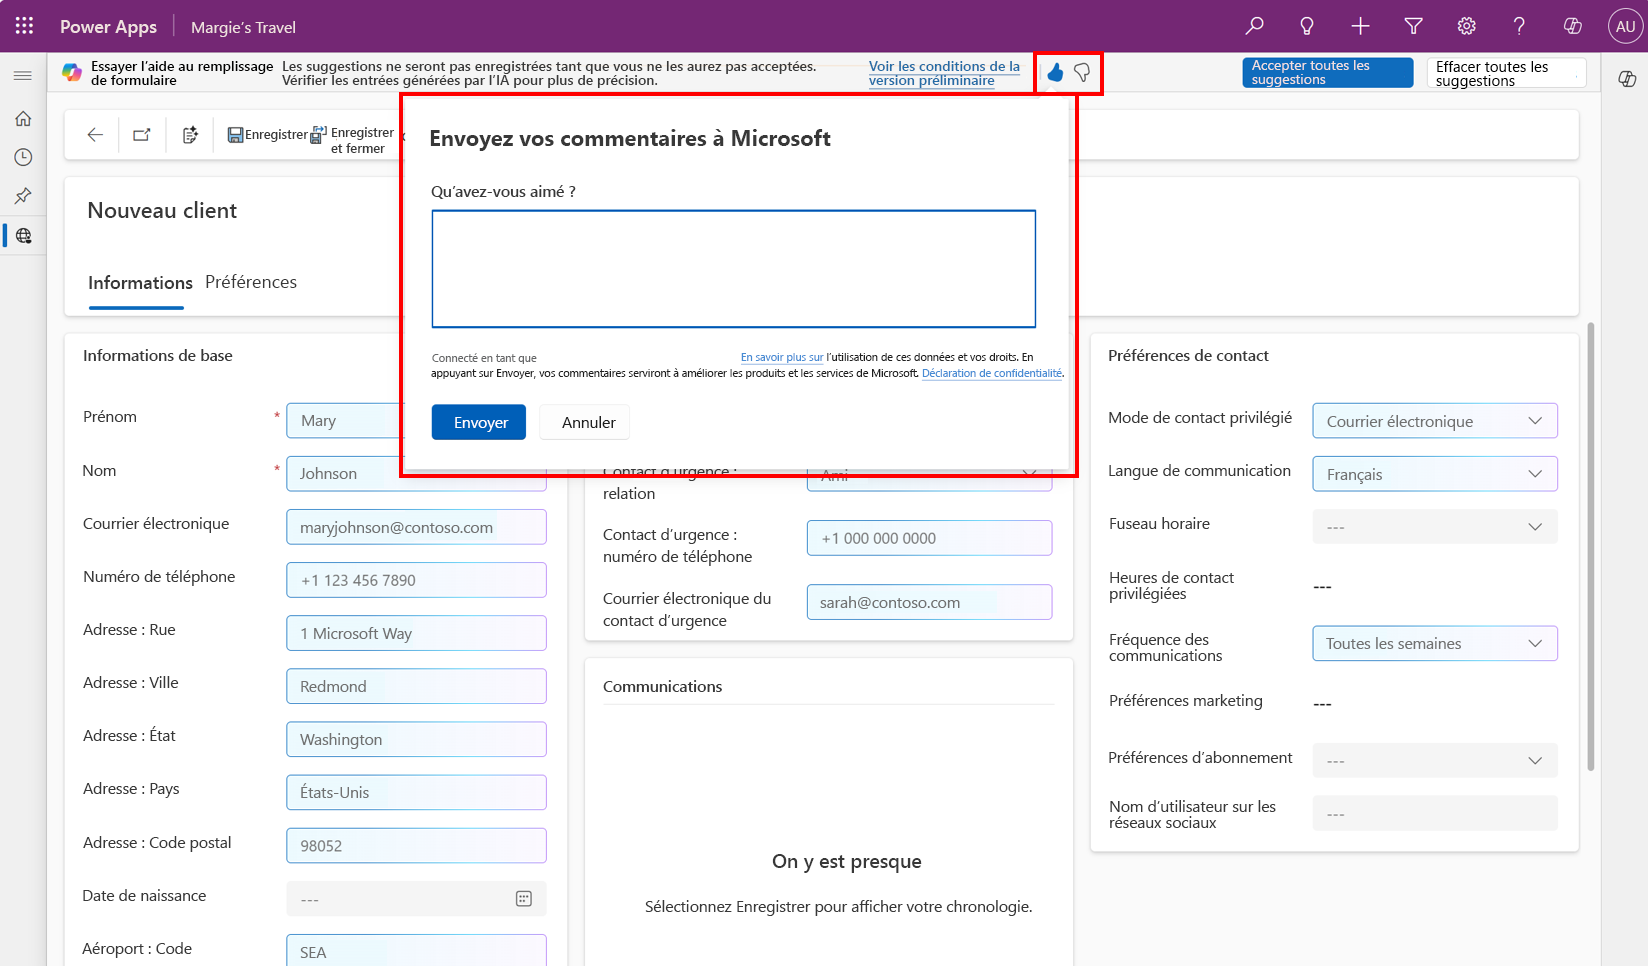Expand the Fuseau horaire dropdown

click(x=1434, y=527)
